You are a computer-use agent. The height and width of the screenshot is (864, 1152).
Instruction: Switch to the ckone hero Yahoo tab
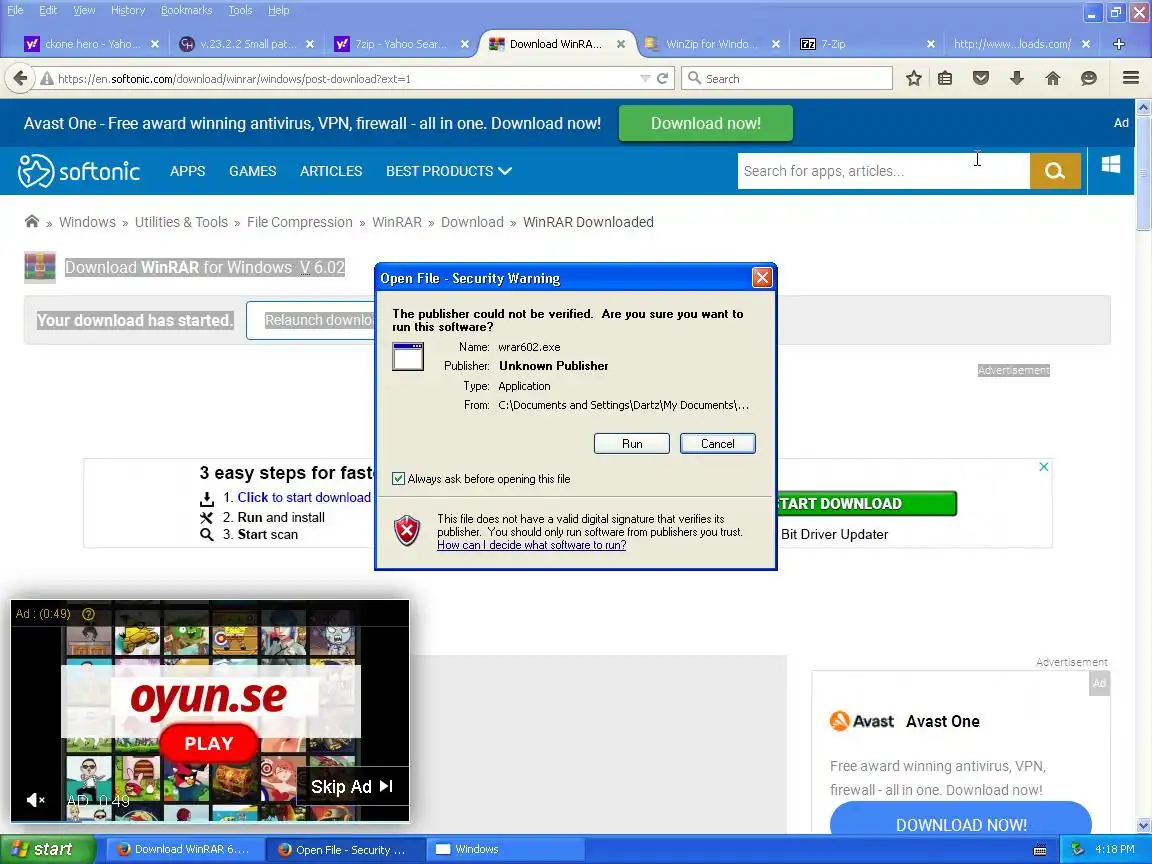click(x=91, y=44)
